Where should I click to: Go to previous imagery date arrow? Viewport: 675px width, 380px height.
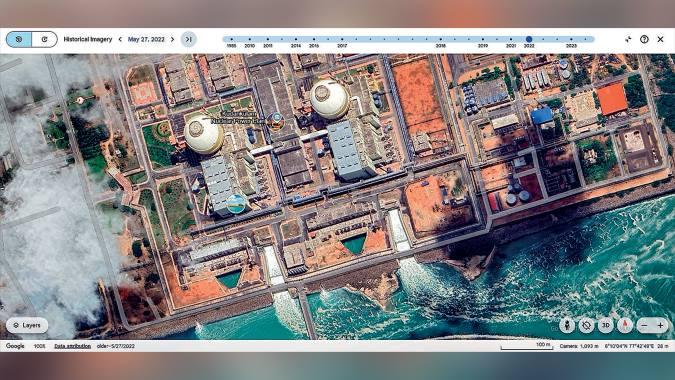click(x=120, y=39)
